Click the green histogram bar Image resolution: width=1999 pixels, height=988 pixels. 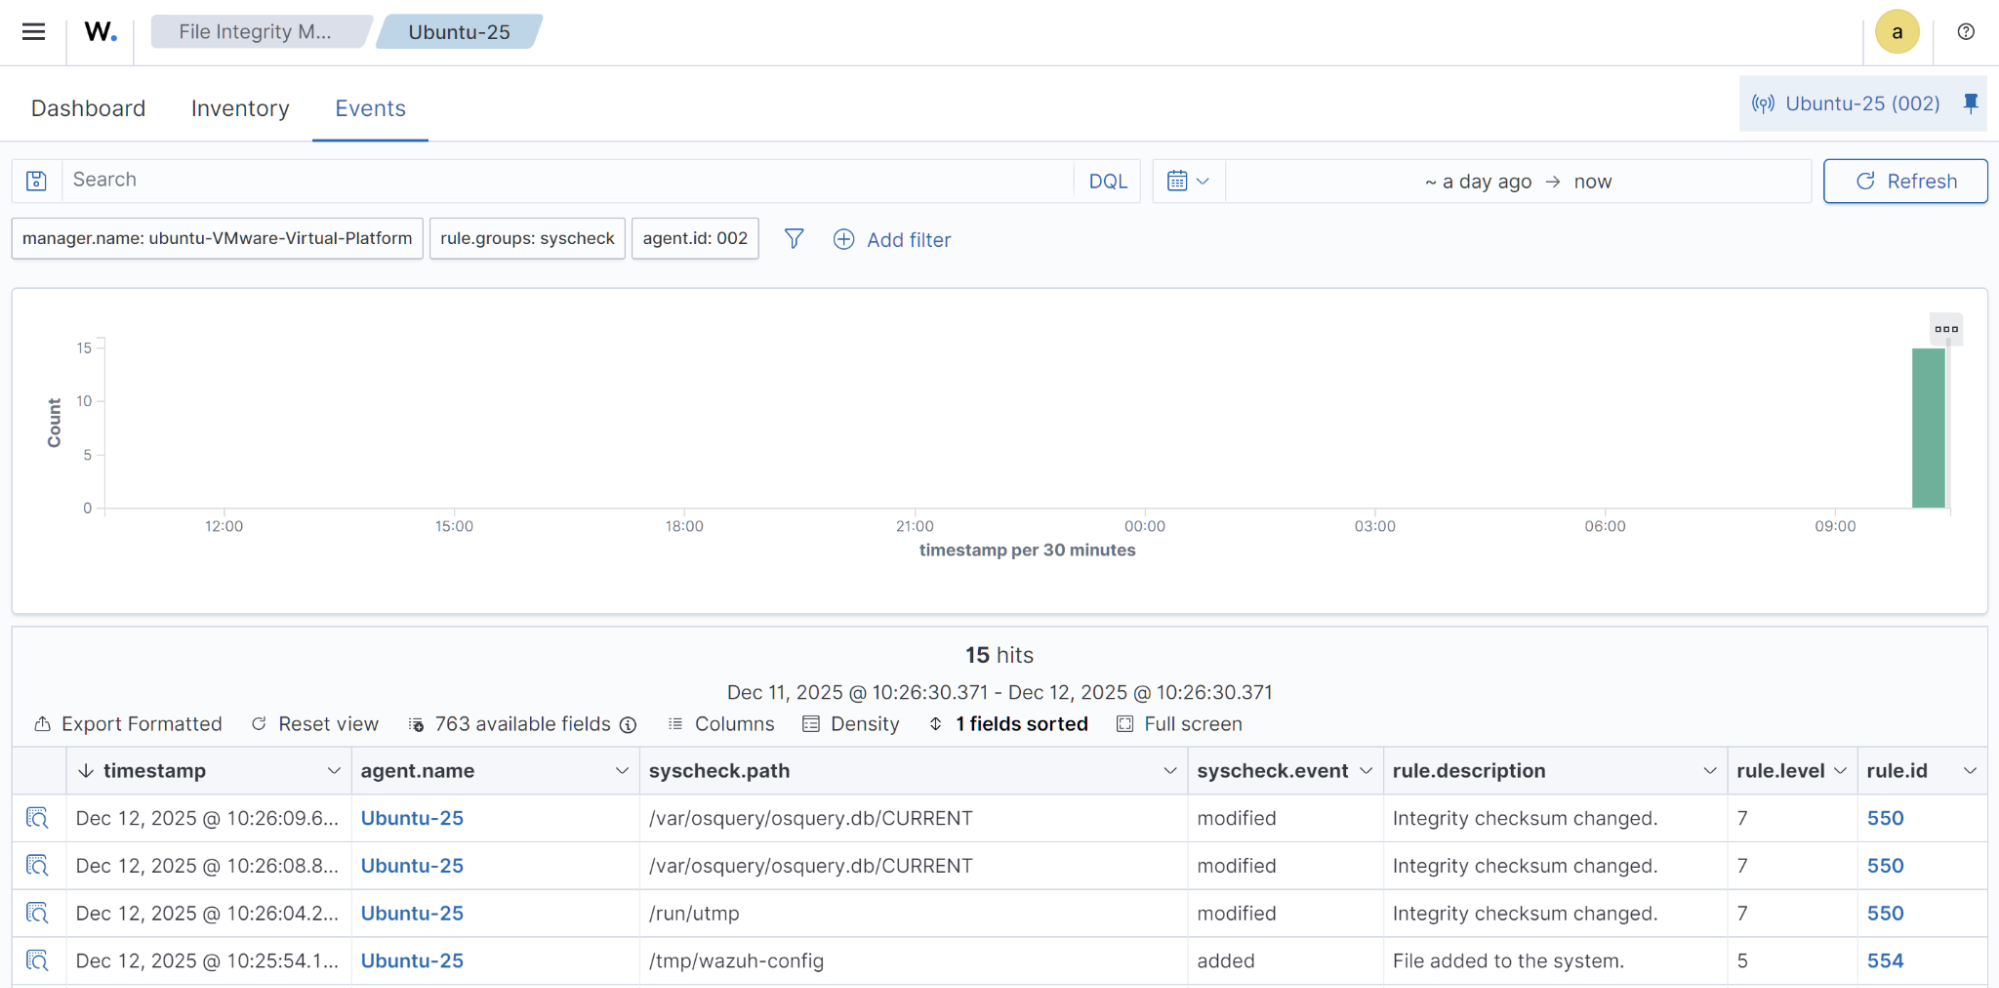[1927, 428]
